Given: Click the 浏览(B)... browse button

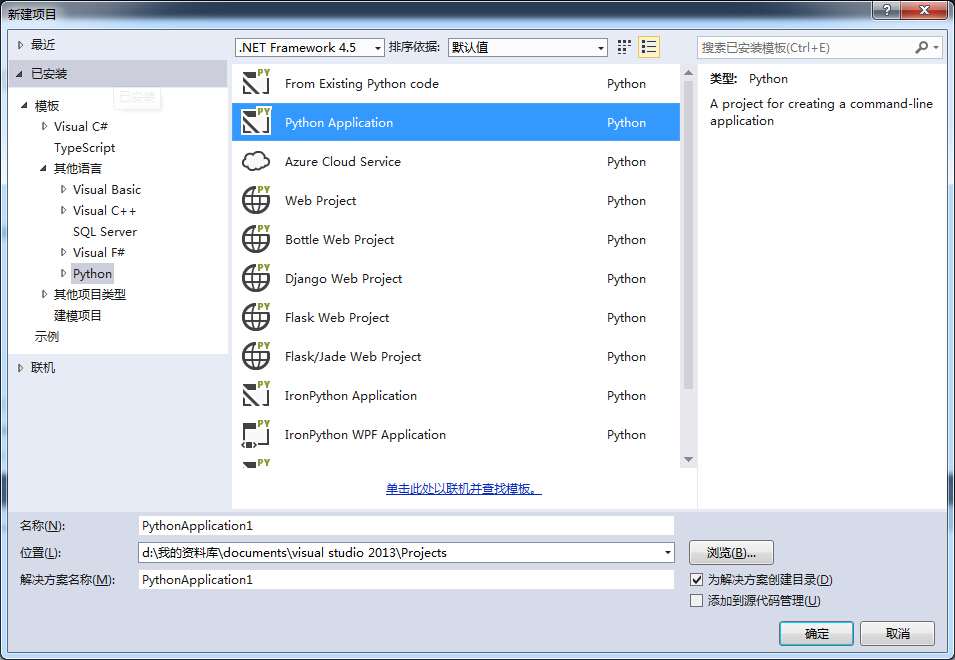Looking at the screenshot, I should pos(731,553).
